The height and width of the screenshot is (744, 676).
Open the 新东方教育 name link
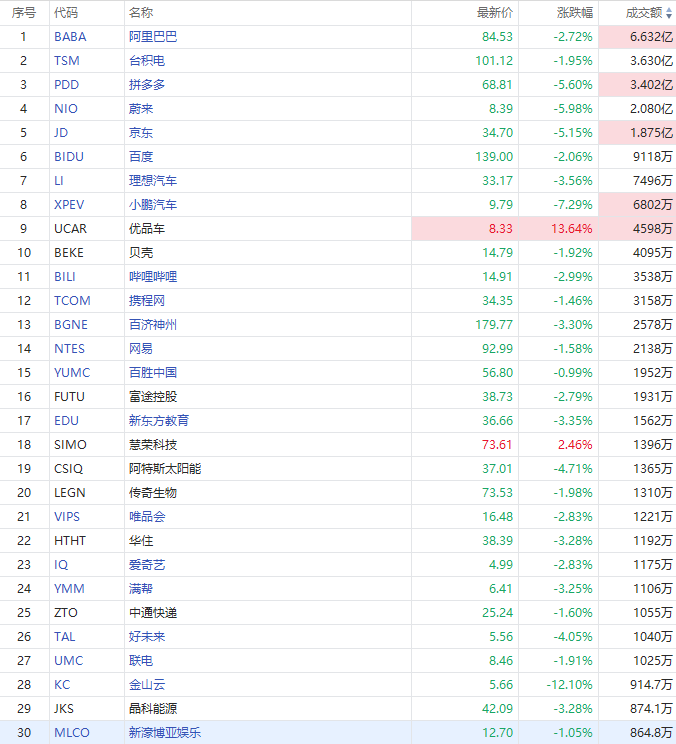tap(159, 421)
